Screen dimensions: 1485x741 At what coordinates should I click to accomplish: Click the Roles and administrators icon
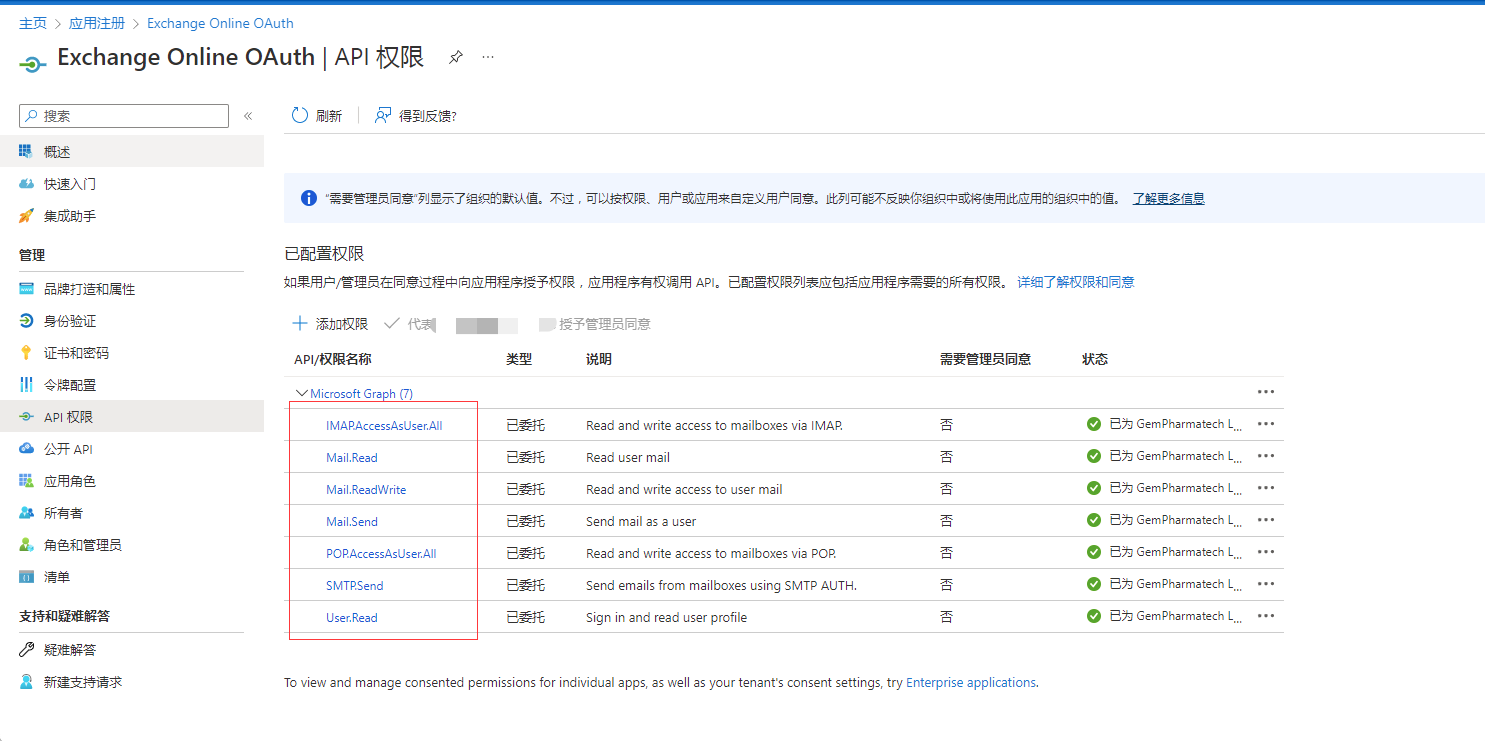pyautogui.click(x=27, y=545)
